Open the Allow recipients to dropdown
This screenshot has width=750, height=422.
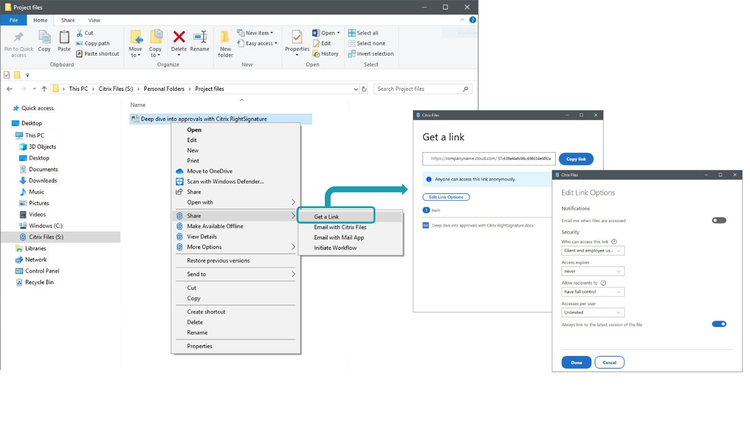click(x=593, y=292)
